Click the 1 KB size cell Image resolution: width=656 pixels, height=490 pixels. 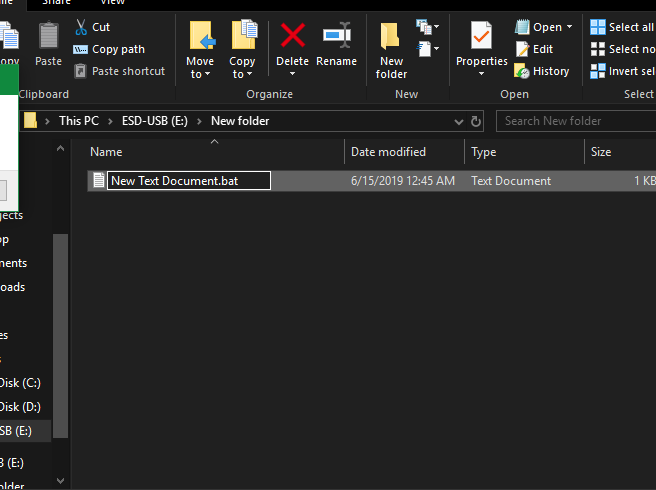pos(645,181)
